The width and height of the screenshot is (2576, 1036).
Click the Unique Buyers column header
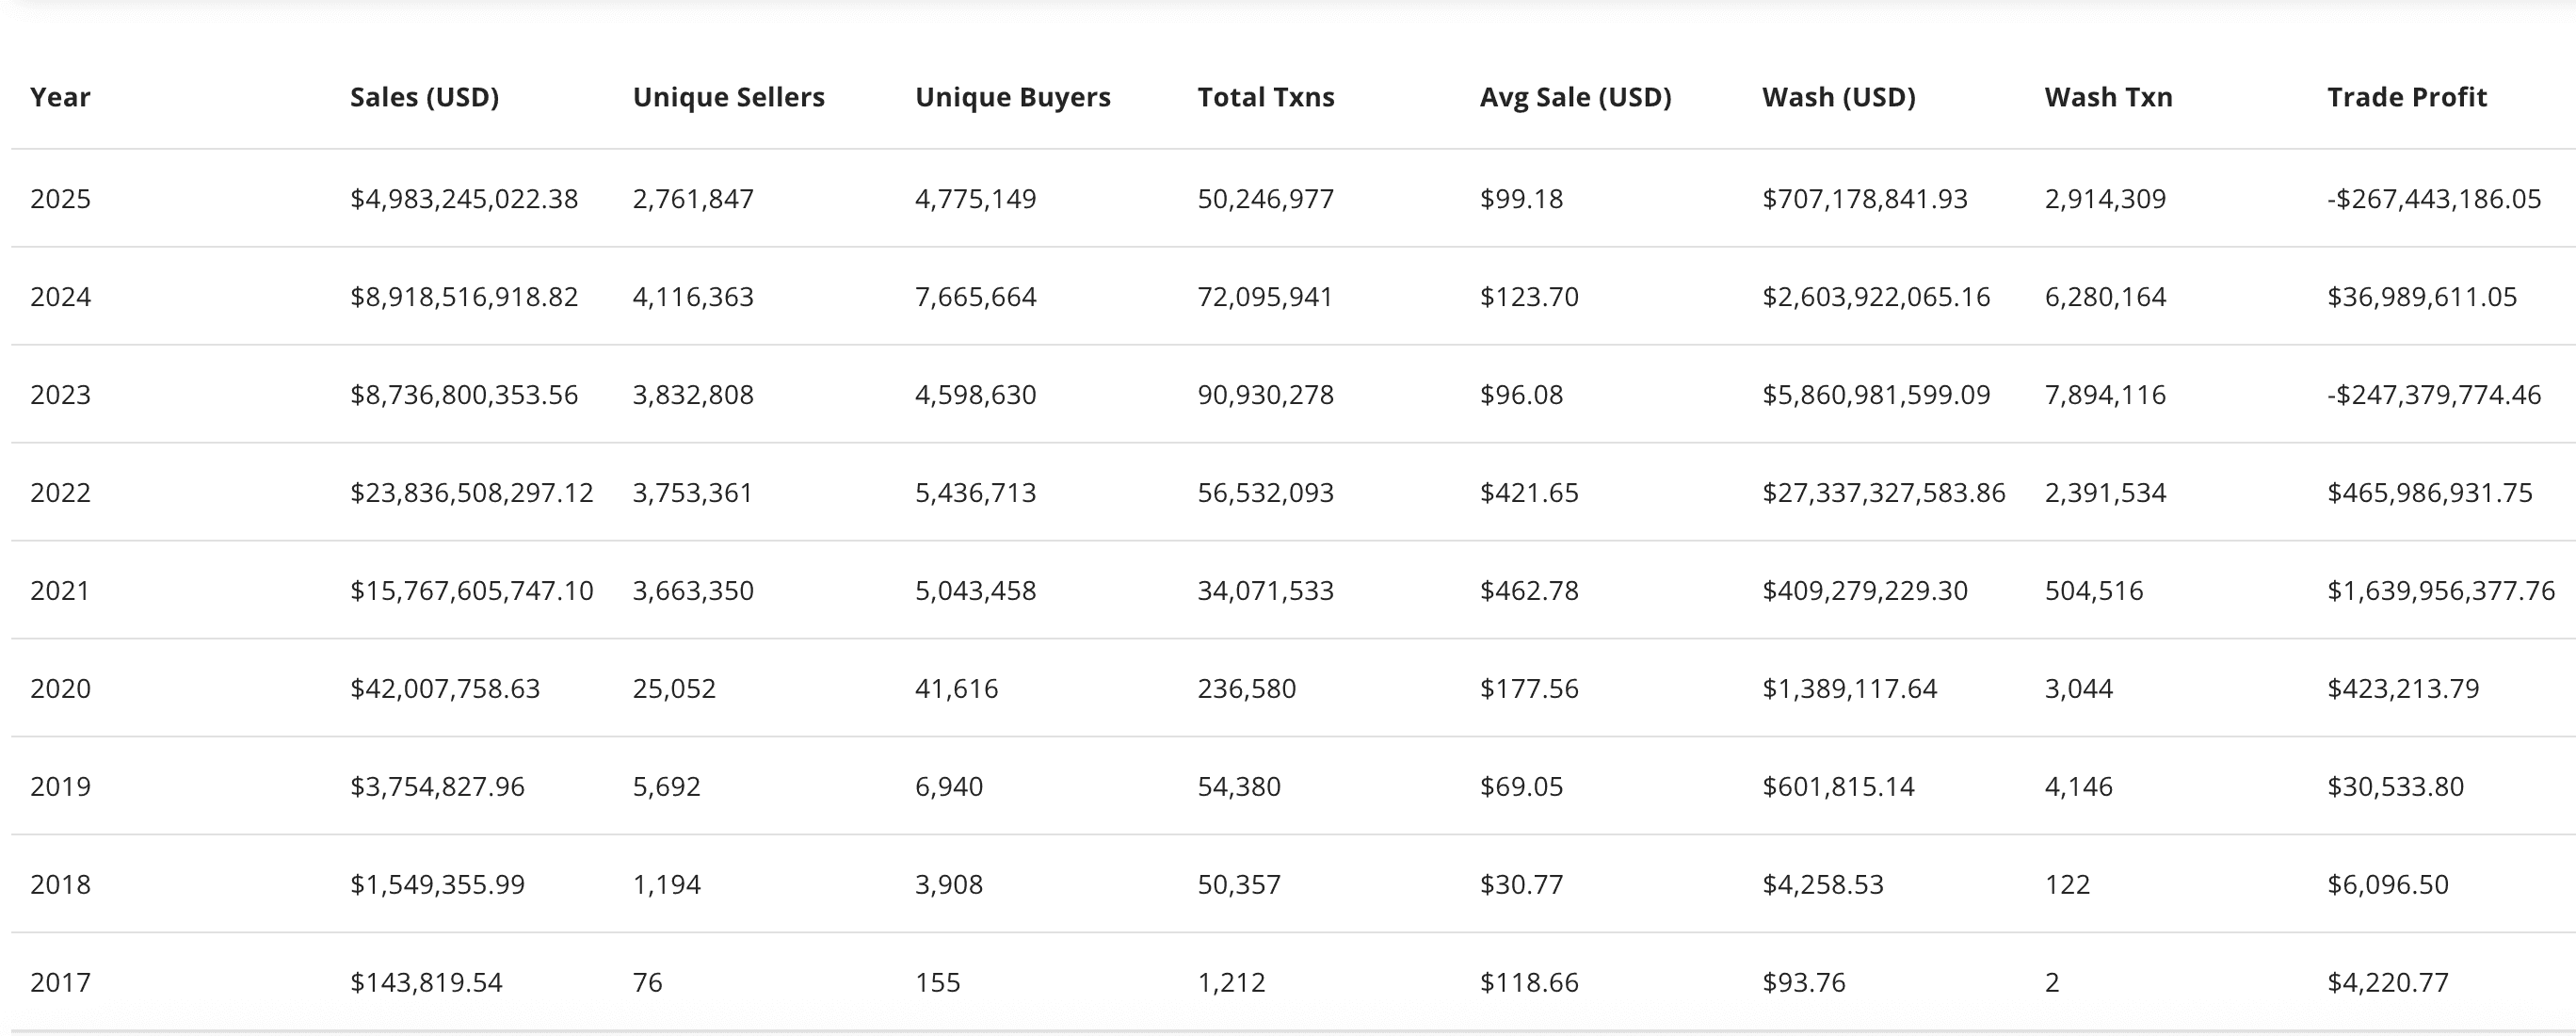[x=1012, y=97]
